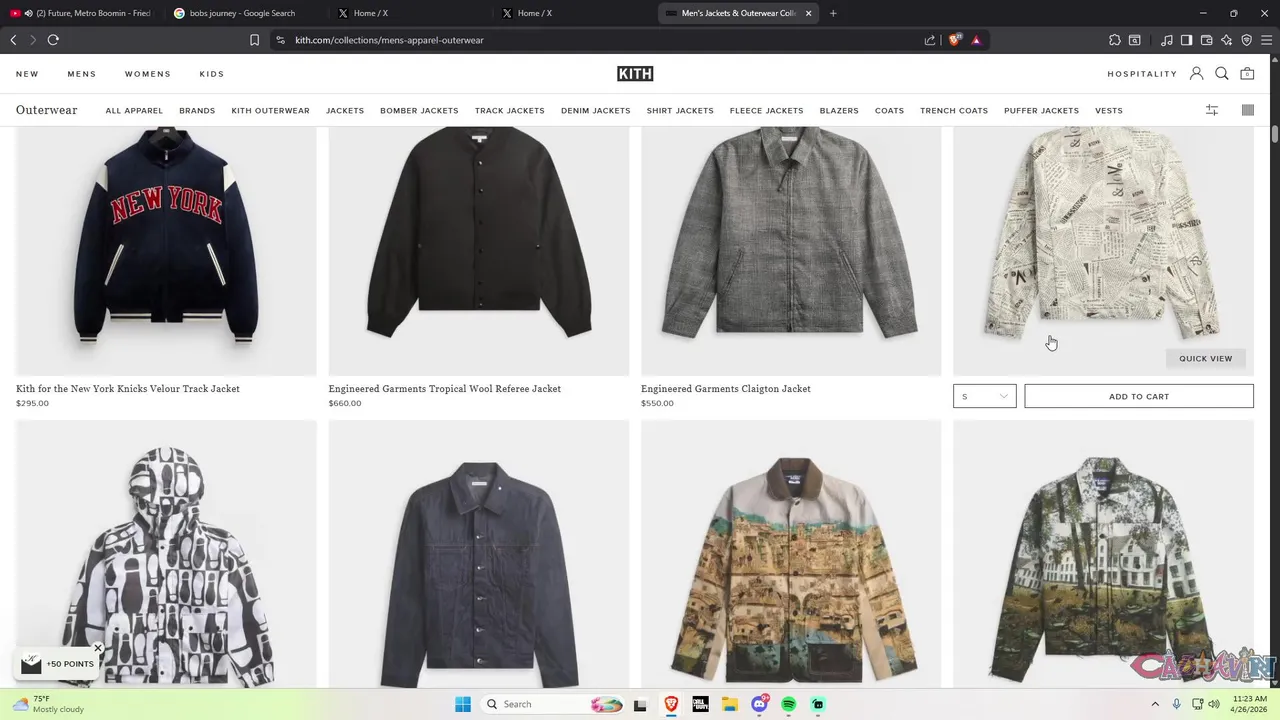Open File Explorer from the taskbar
The image size is (1280, 720).
click(730, 704)
